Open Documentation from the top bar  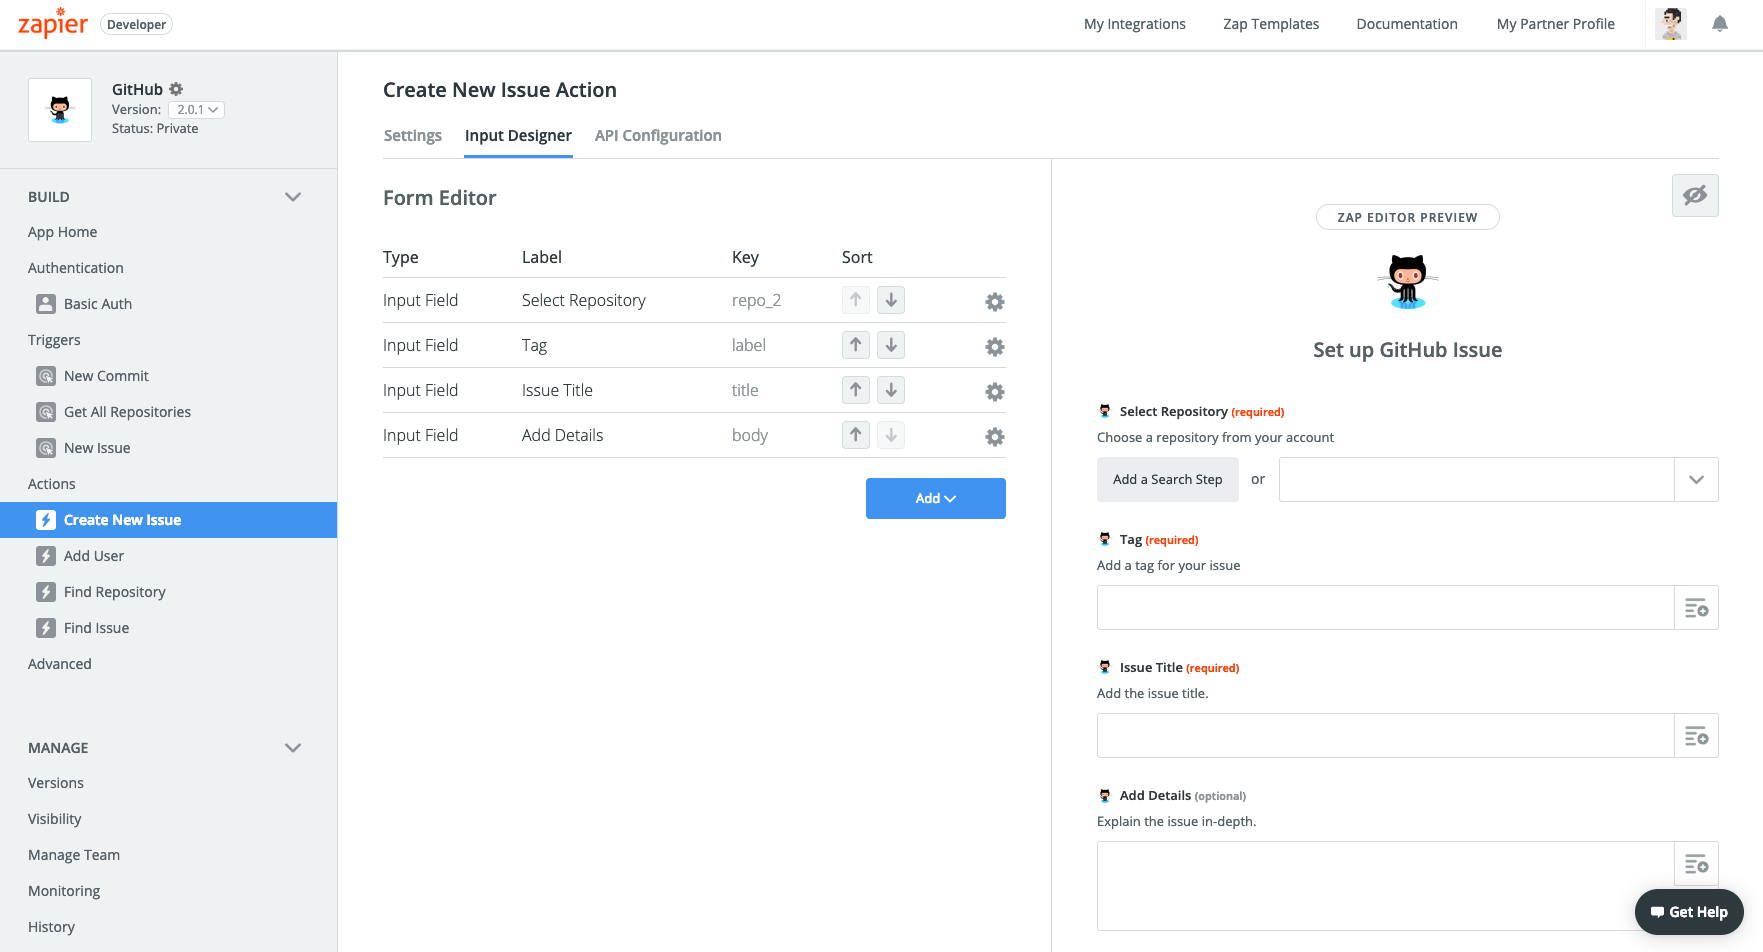1407,24
